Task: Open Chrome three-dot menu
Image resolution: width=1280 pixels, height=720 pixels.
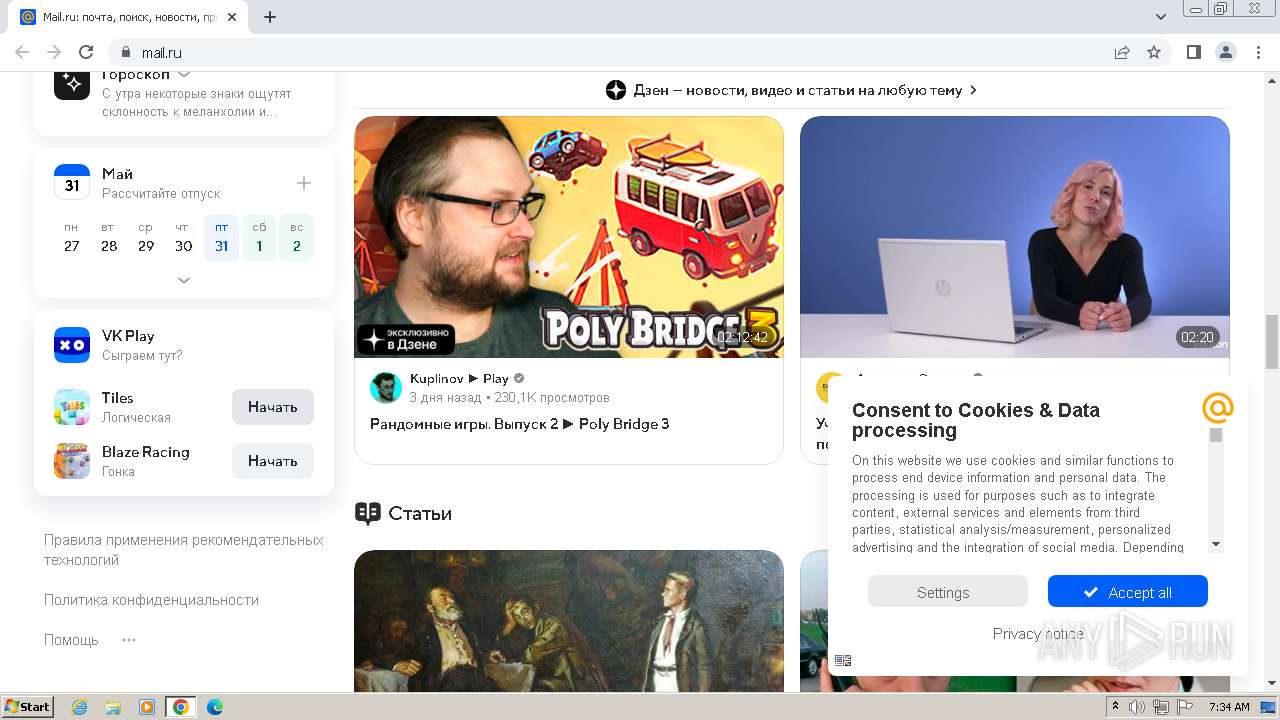Action: [1256, 52]
